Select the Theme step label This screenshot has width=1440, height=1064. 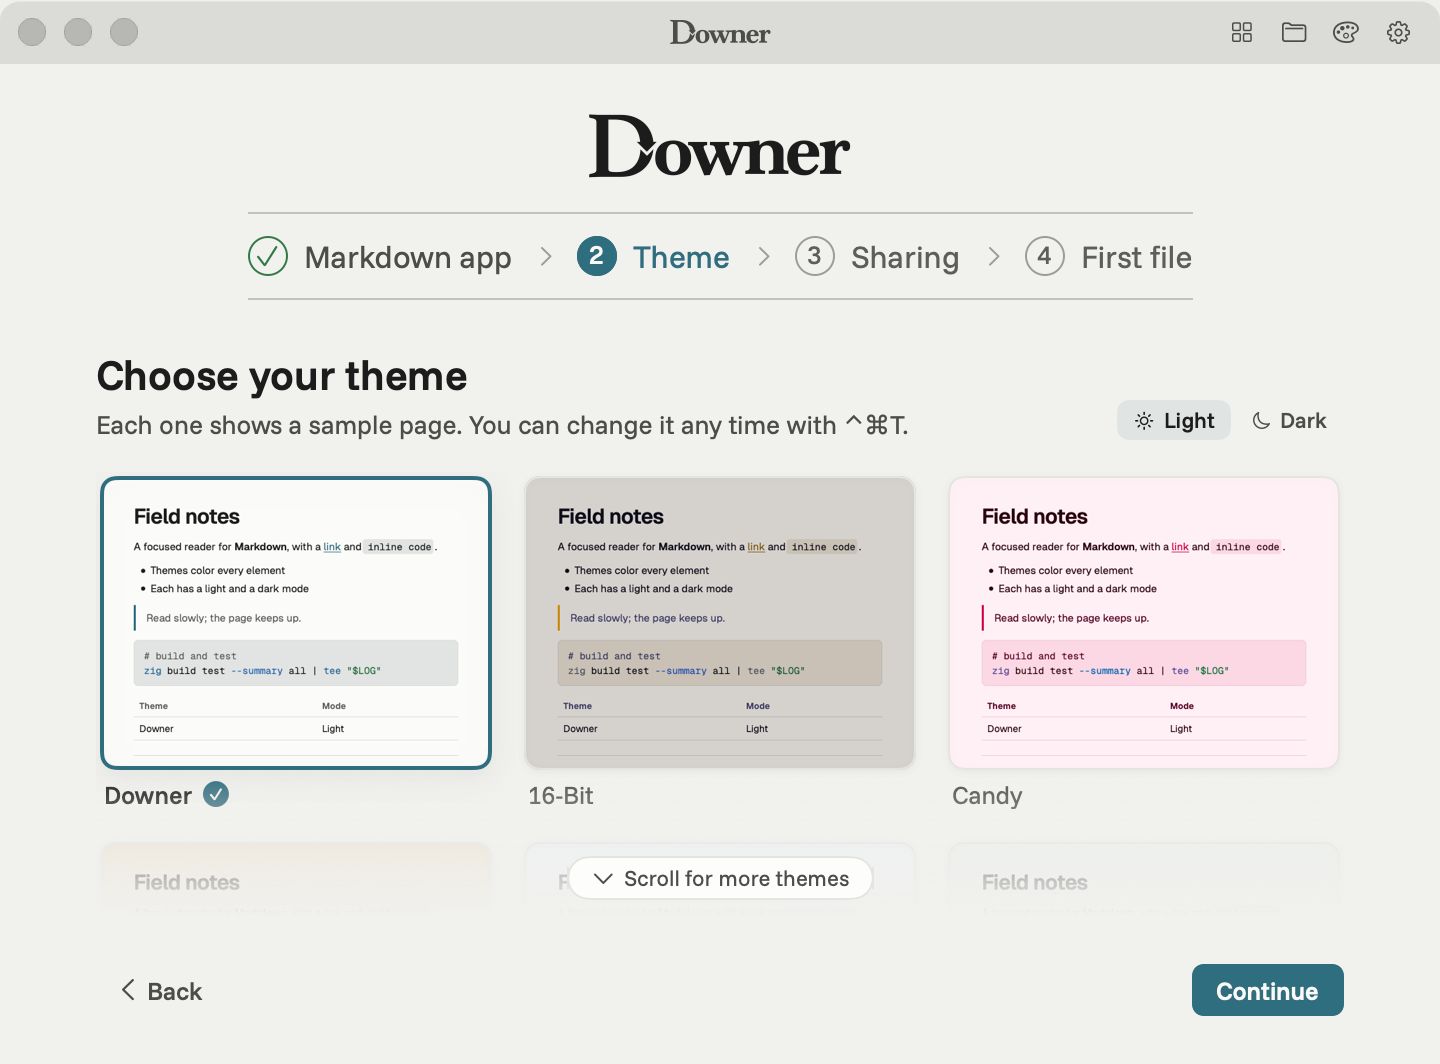[681, 258]
